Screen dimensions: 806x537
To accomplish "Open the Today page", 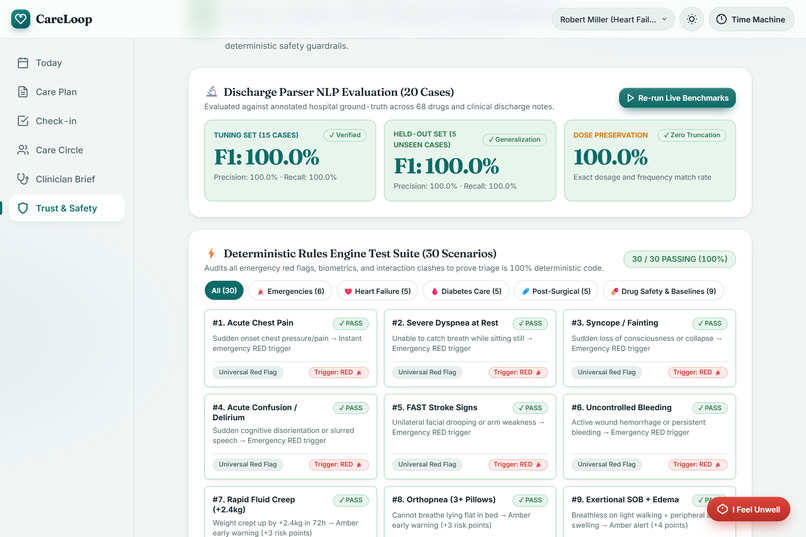I will [67, 63].
